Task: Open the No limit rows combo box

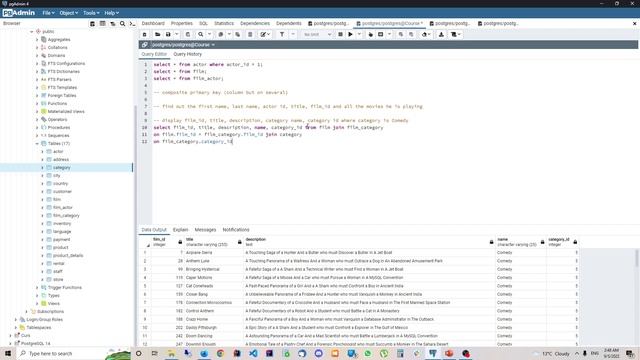Action: click(x=317, y=35)
